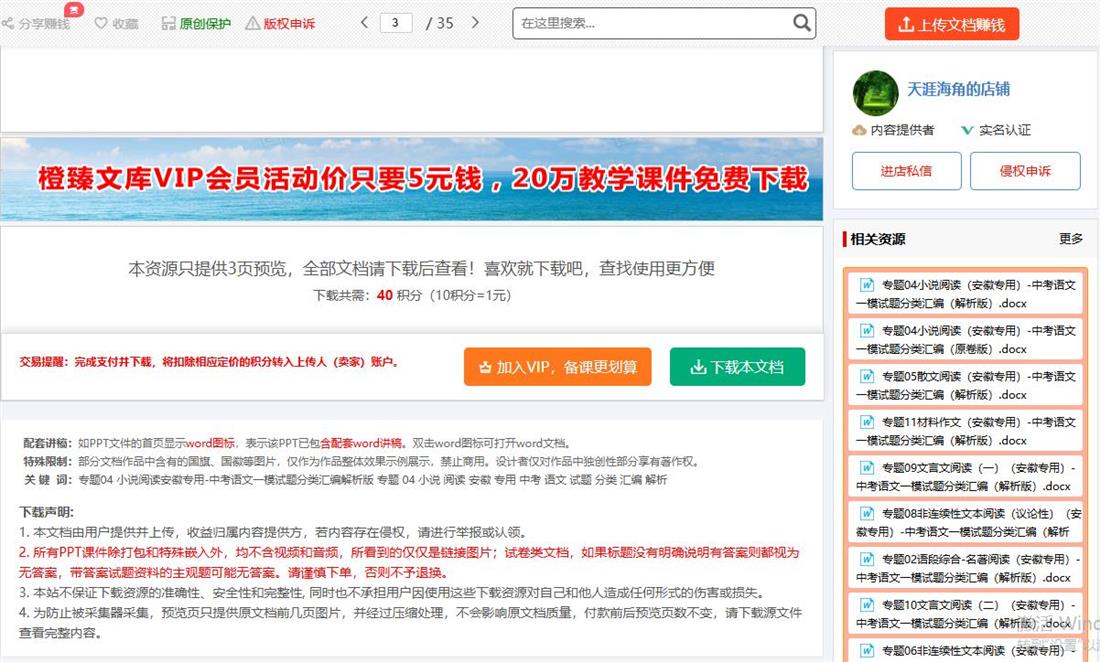
Task: Open 专题02语段综合-名著阅读 resource
Action: click(966, 568)
